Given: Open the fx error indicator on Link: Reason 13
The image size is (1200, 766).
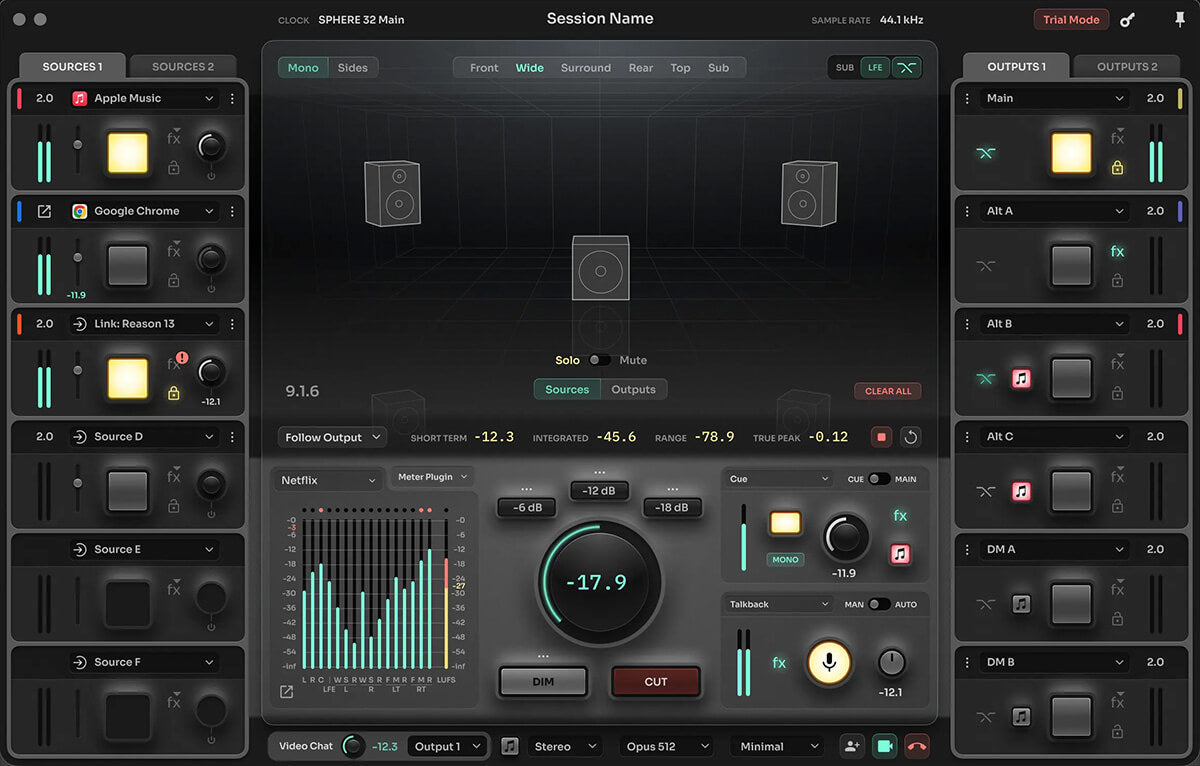Looking at the screenshot, I should (x=184, y=355).
